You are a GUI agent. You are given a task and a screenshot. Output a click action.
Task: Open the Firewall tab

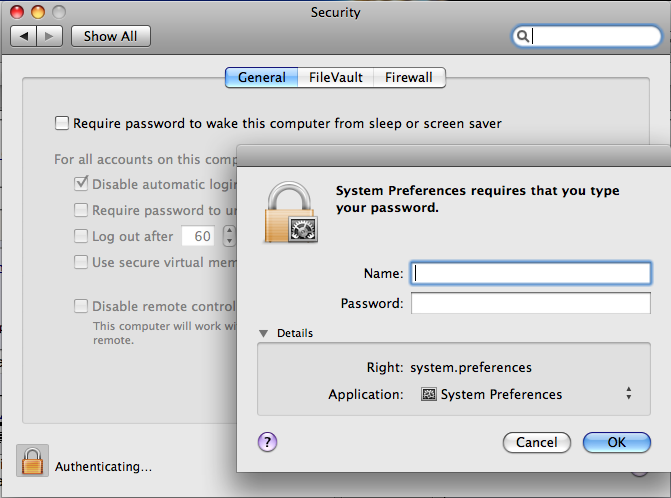click(408, 77)
